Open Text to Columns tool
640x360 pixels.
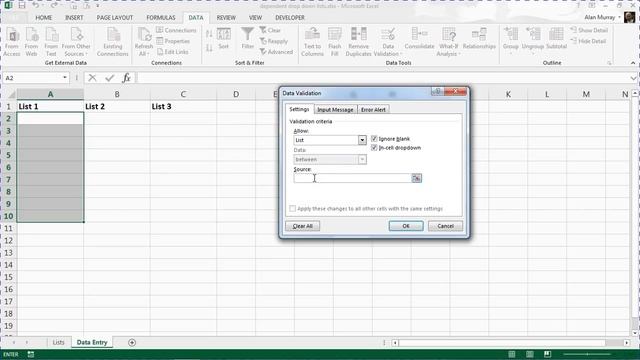click(312, 42)
